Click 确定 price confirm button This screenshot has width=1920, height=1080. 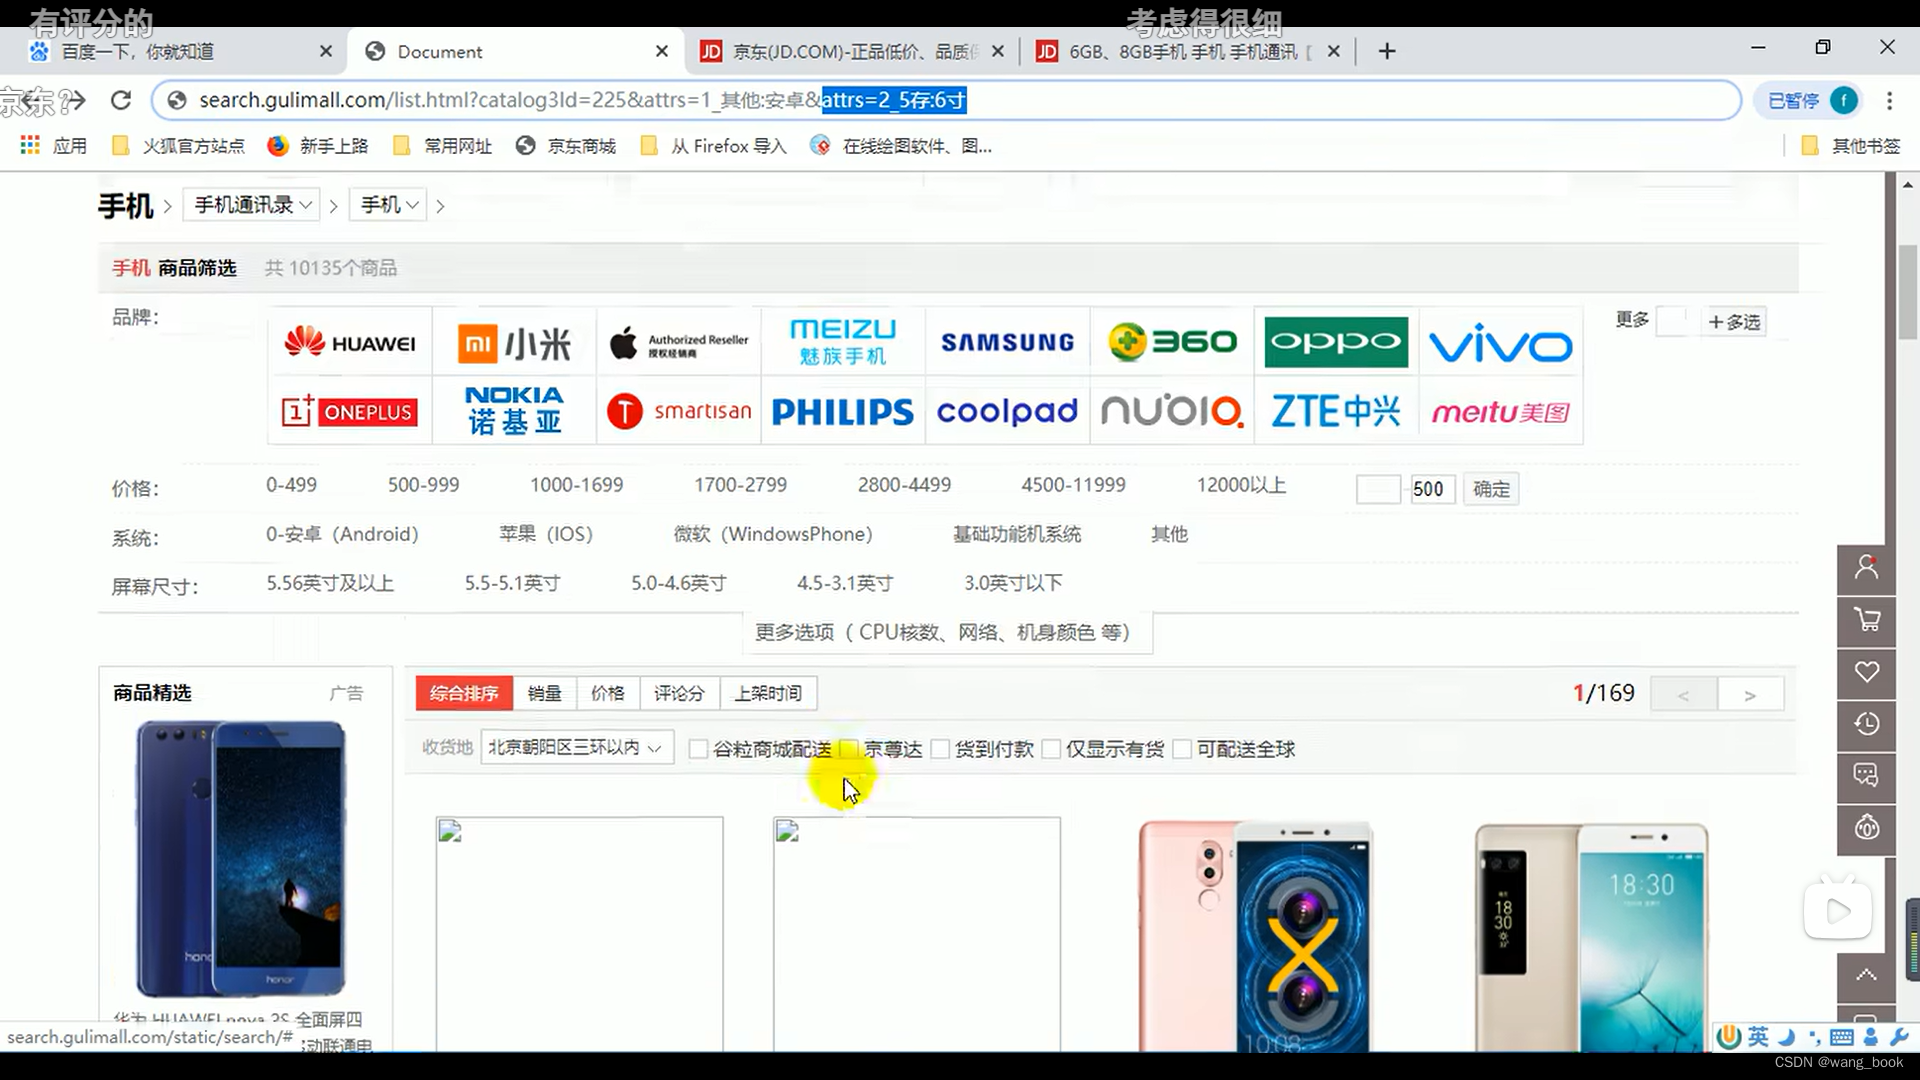click(x=1491, y=489)
